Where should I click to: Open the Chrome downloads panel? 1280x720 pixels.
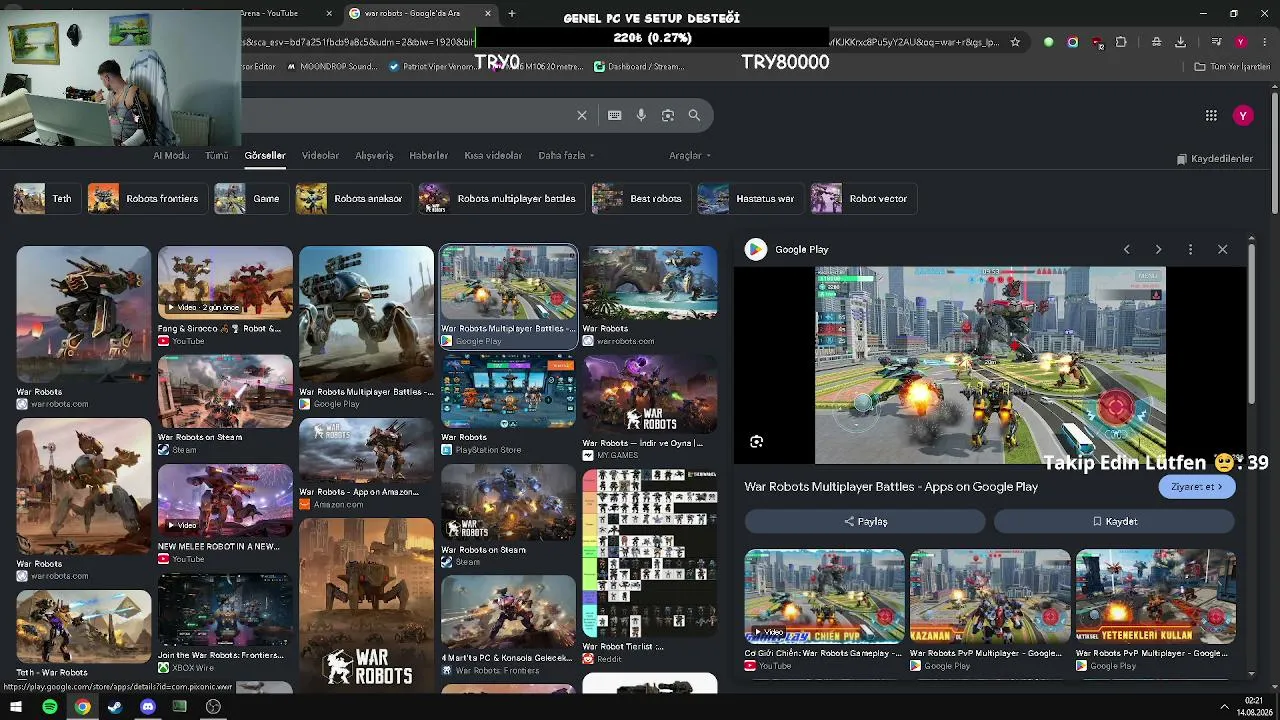tap(1180, 42)
